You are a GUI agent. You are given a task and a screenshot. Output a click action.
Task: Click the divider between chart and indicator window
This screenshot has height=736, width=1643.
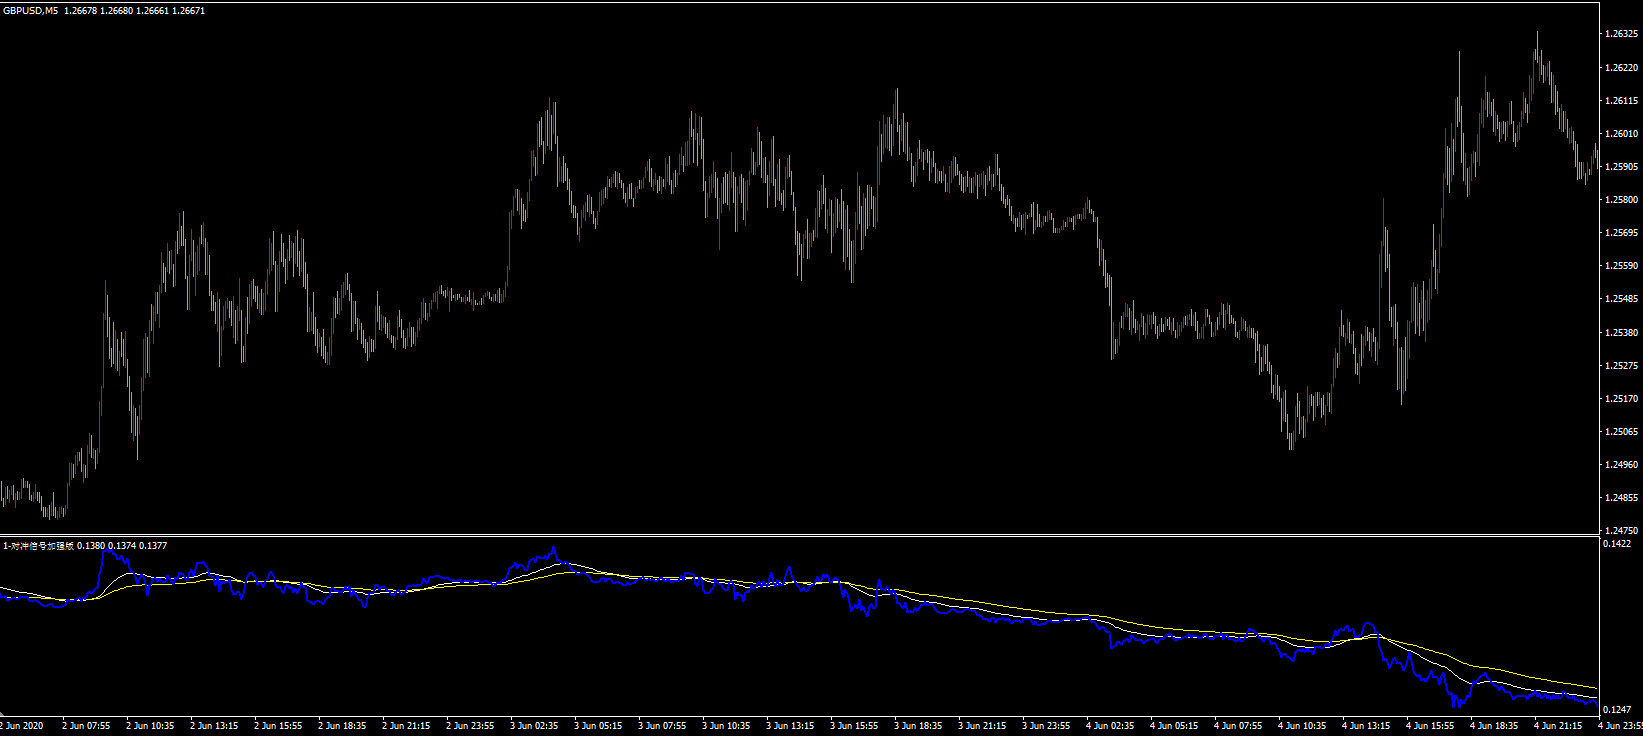click(800, 535)
